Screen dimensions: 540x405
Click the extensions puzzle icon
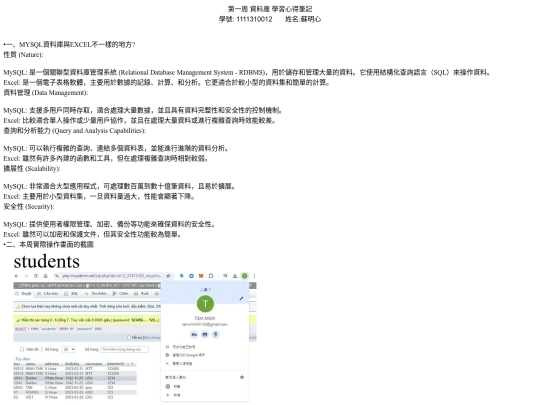[211, 276]
